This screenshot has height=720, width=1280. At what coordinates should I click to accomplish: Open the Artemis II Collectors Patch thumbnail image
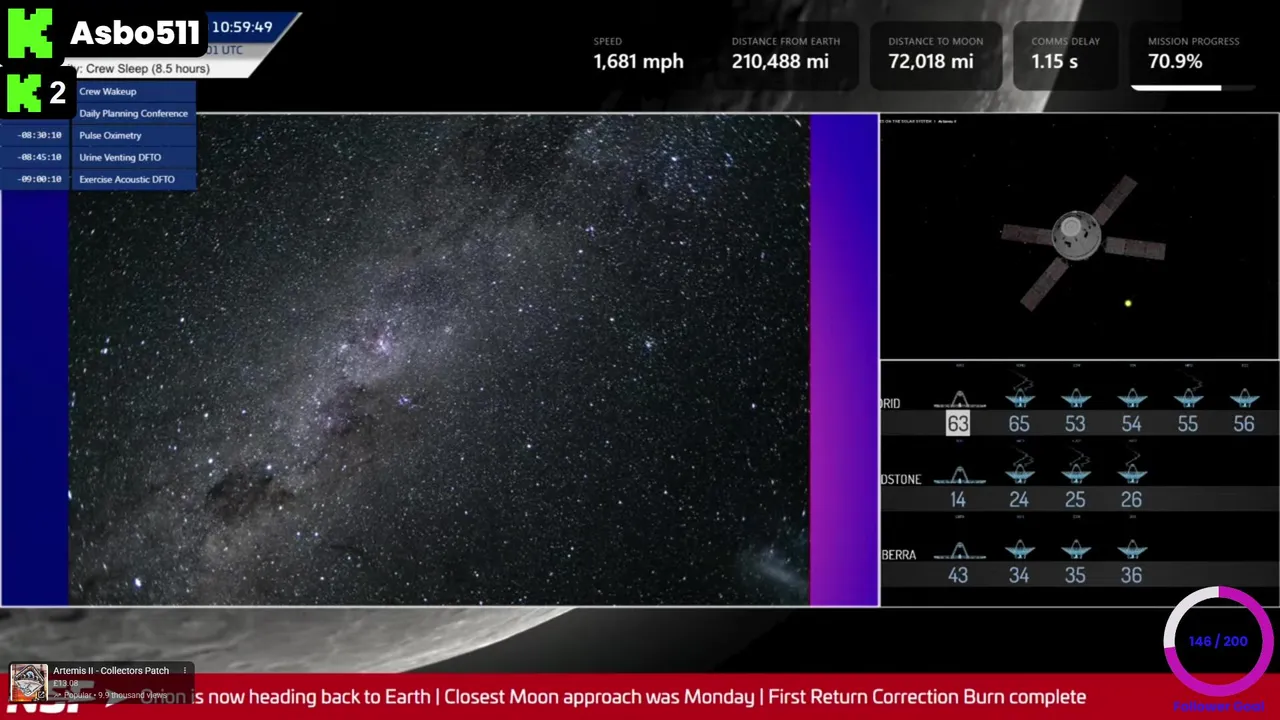[x=28, y=683]
